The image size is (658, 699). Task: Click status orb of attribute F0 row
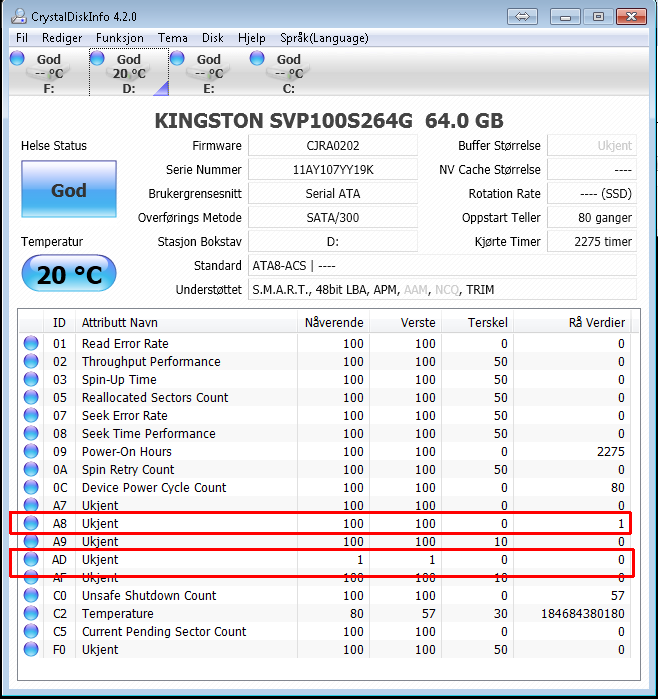(31, 650)
